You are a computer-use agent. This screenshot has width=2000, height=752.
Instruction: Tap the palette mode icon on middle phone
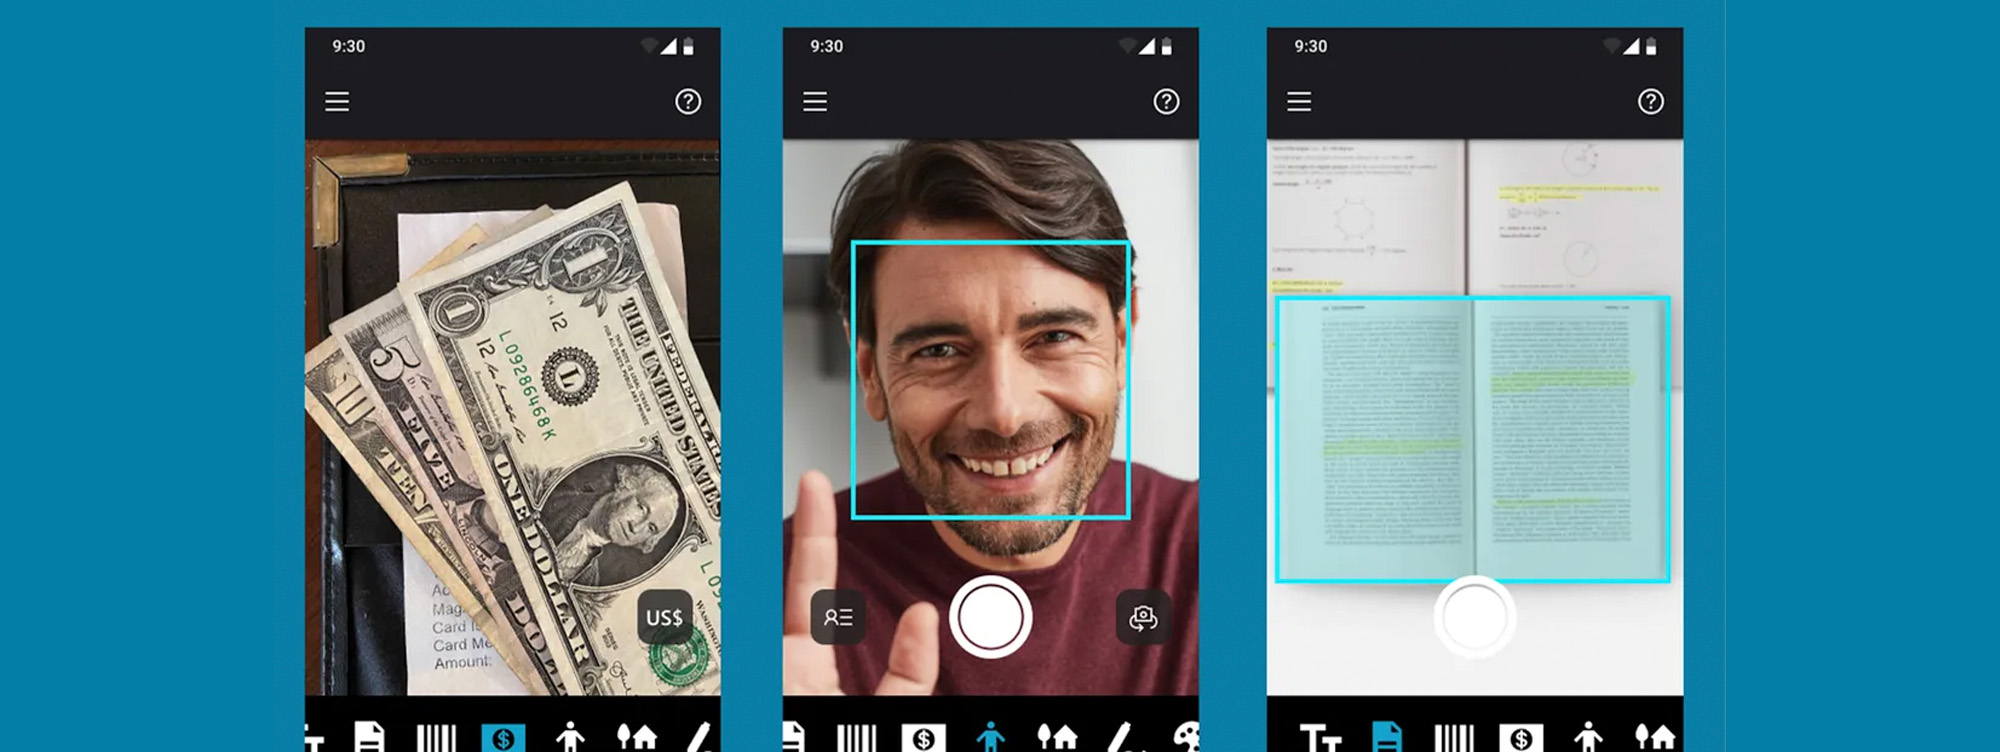coord(1186,738)
